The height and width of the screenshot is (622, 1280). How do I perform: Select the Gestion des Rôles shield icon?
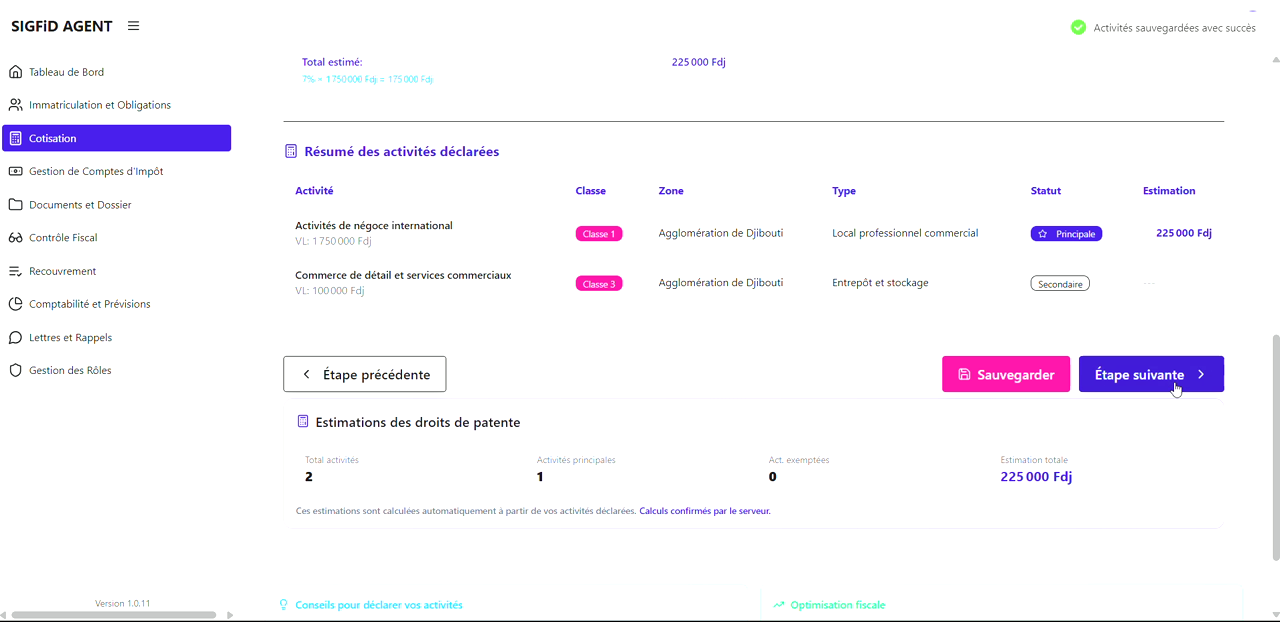(x=14, y=370)
